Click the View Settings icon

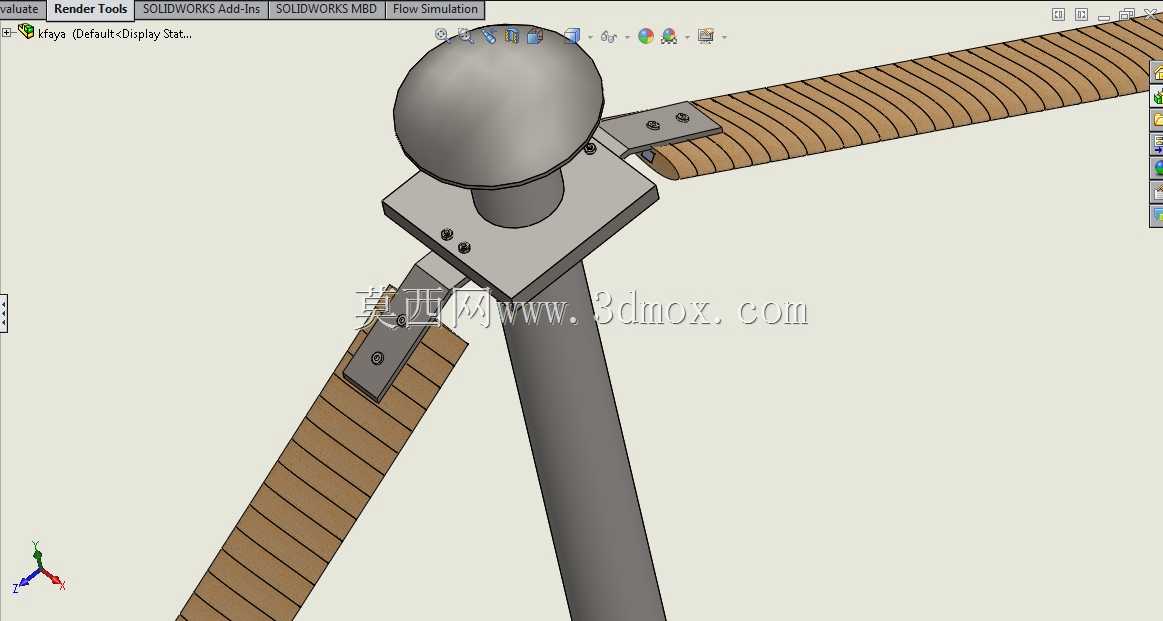tap(705, 36)
